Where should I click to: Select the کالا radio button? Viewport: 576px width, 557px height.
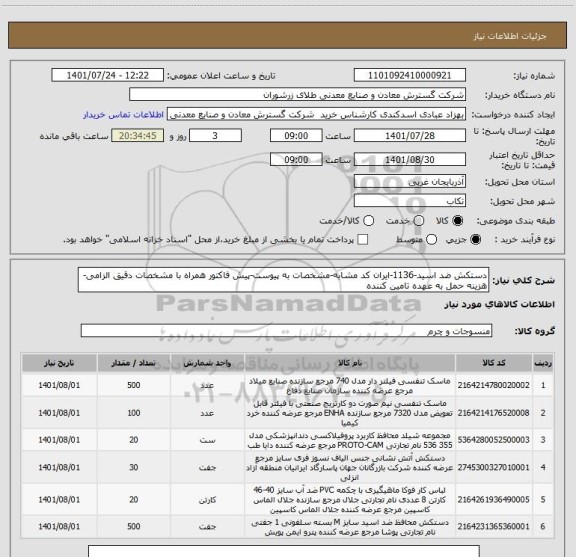click(x=458, y=221)
